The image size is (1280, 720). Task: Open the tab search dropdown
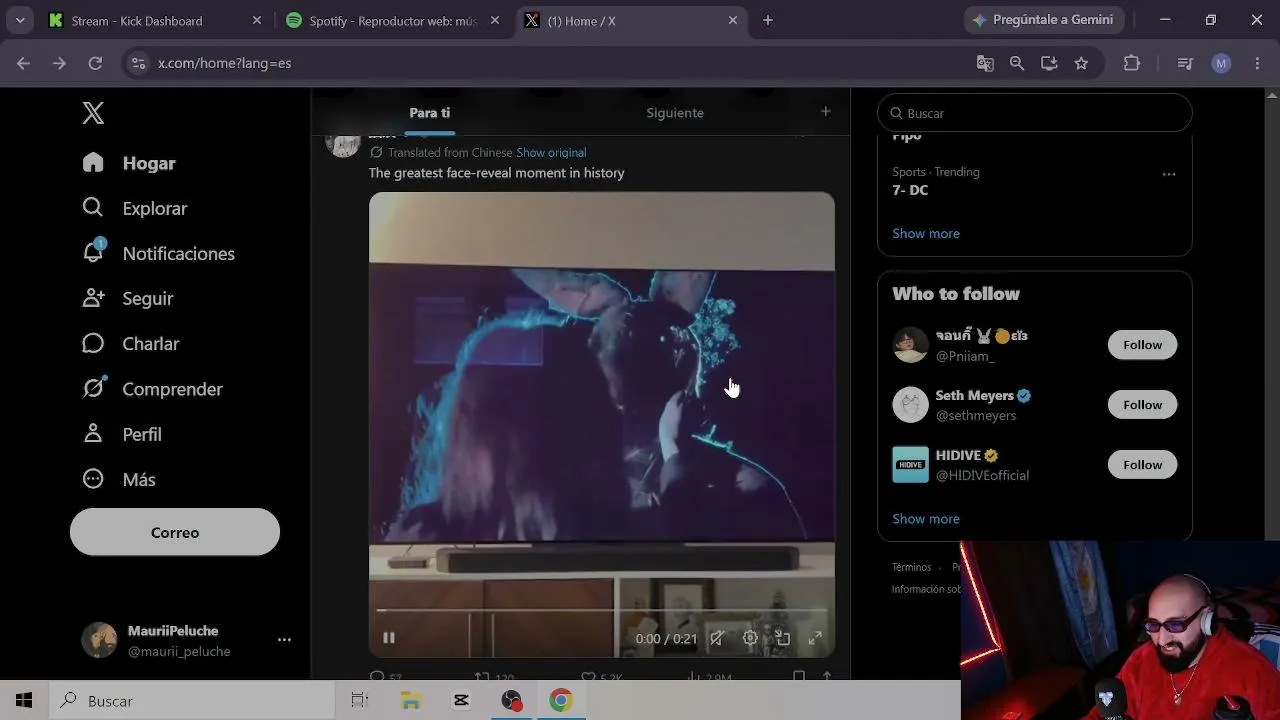(x=20, y=20)
